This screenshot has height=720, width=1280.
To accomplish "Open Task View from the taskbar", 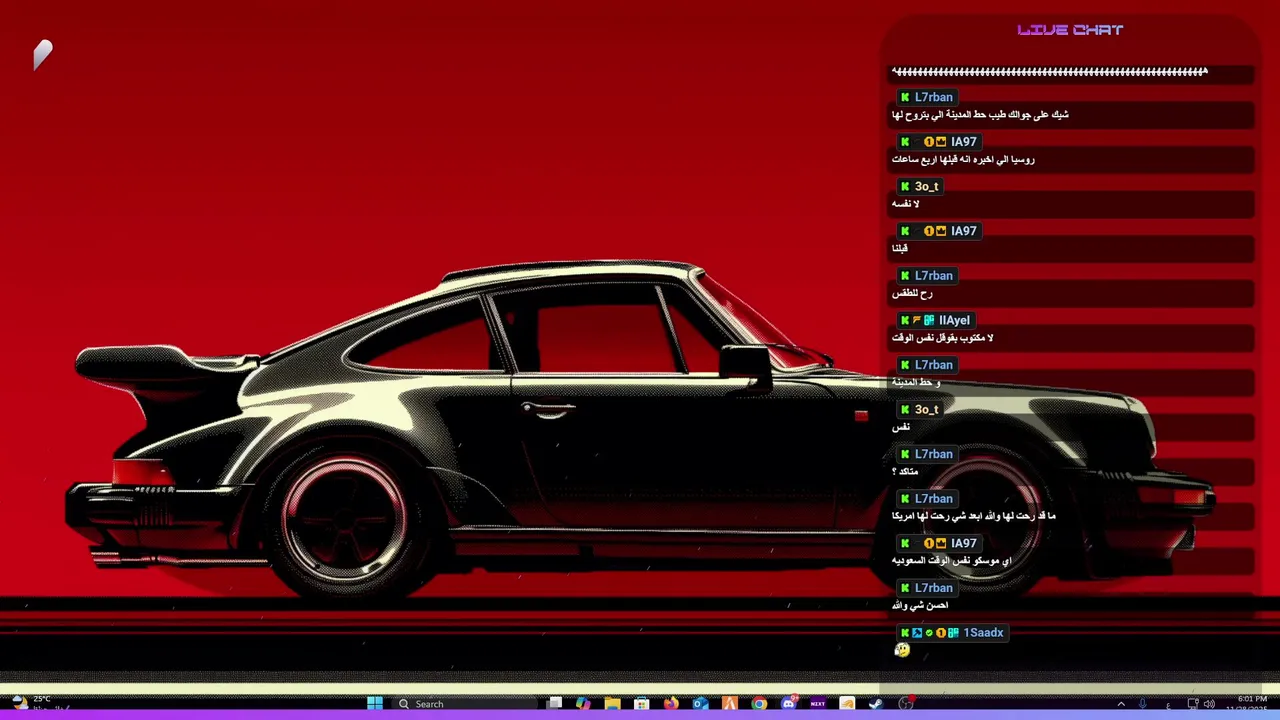I will tap(554, 704).
